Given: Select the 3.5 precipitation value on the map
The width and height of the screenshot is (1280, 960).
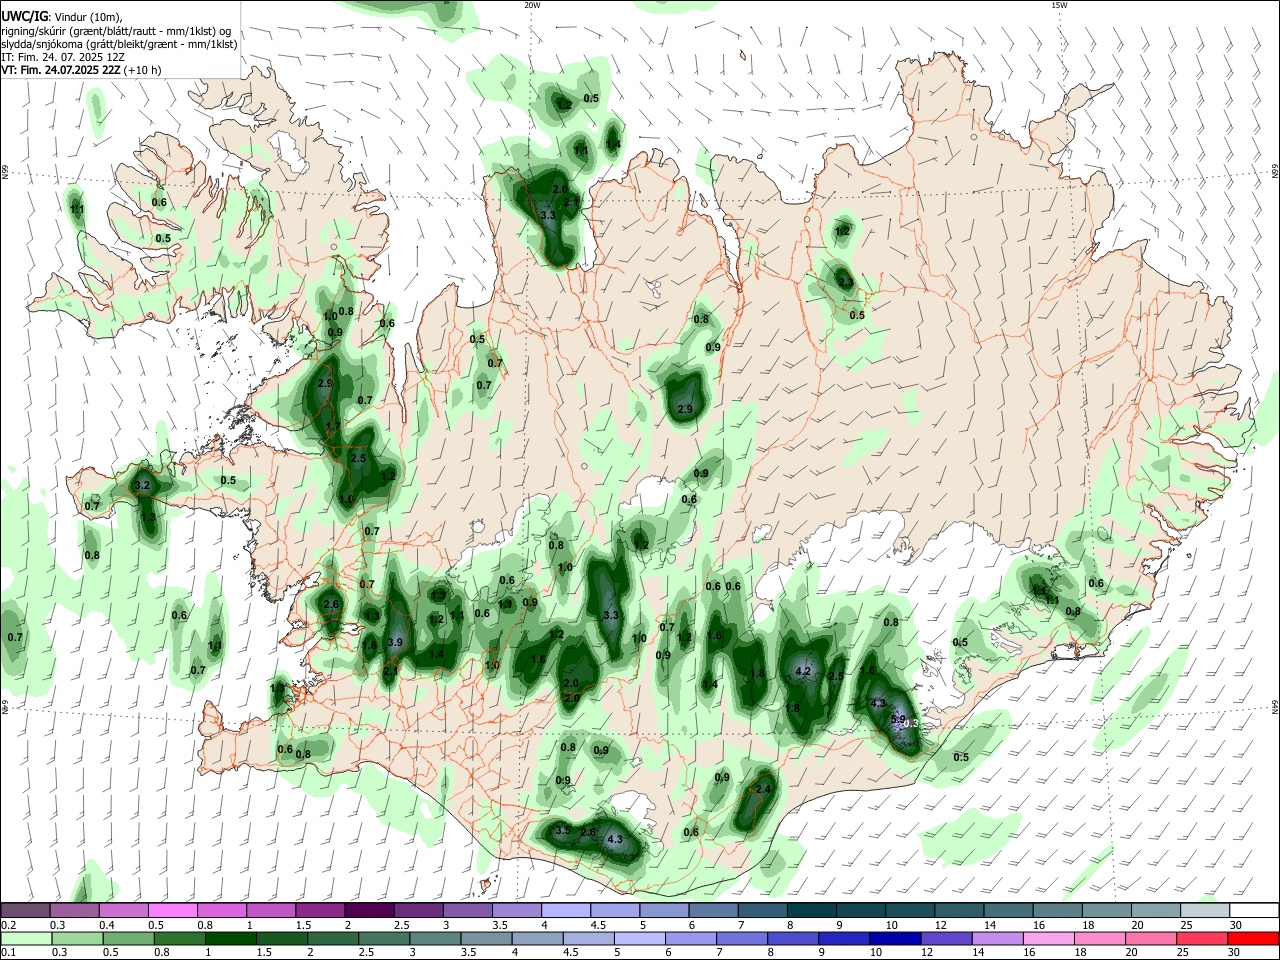Looking at the screenshot, I should (563, 830).
